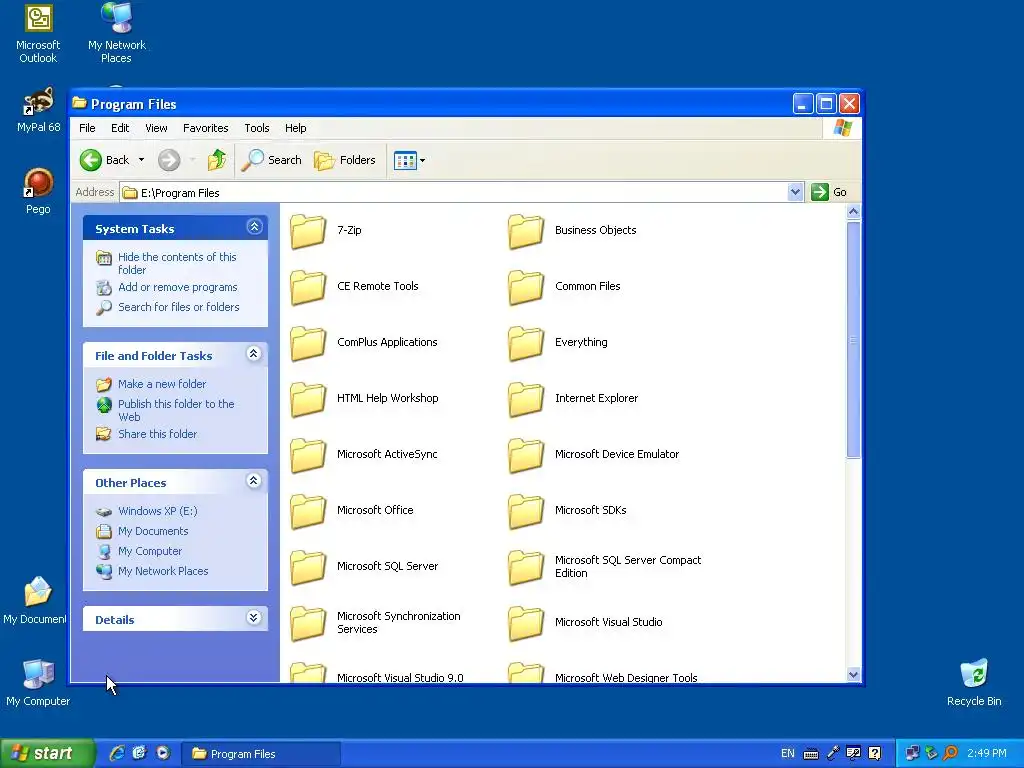Click My Computer desktop icon
This screenshot has height=768, width=1024.
point(38,682)
